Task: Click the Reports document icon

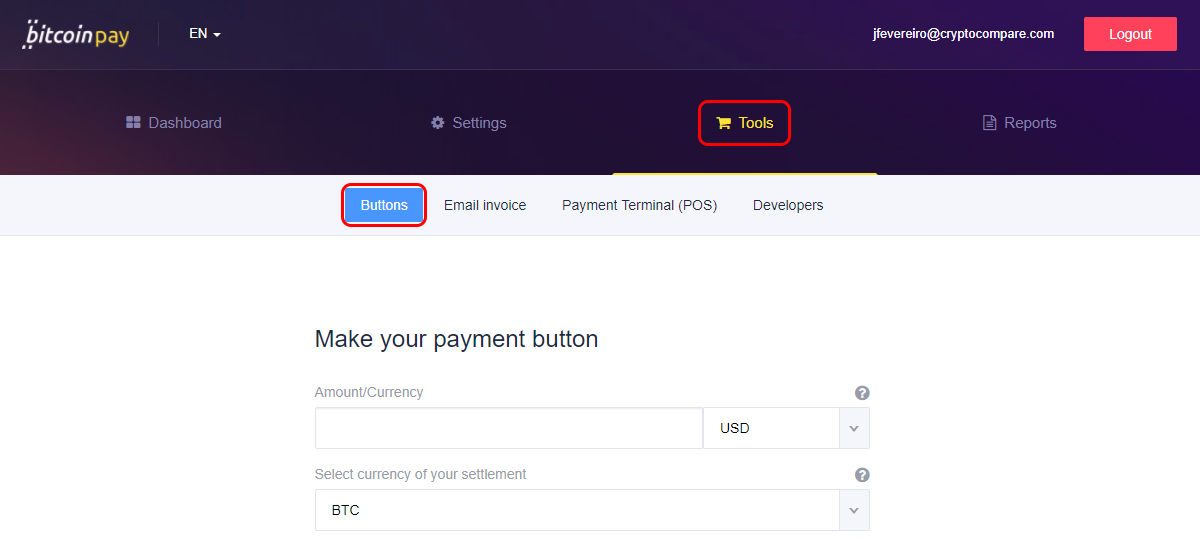Action: [989, 123]
